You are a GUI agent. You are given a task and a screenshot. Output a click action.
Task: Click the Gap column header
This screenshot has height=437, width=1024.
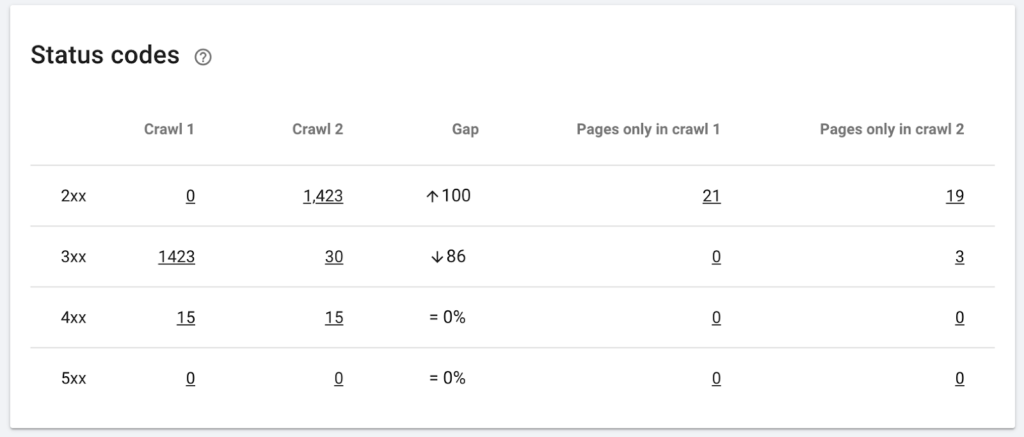coord(465,129)
